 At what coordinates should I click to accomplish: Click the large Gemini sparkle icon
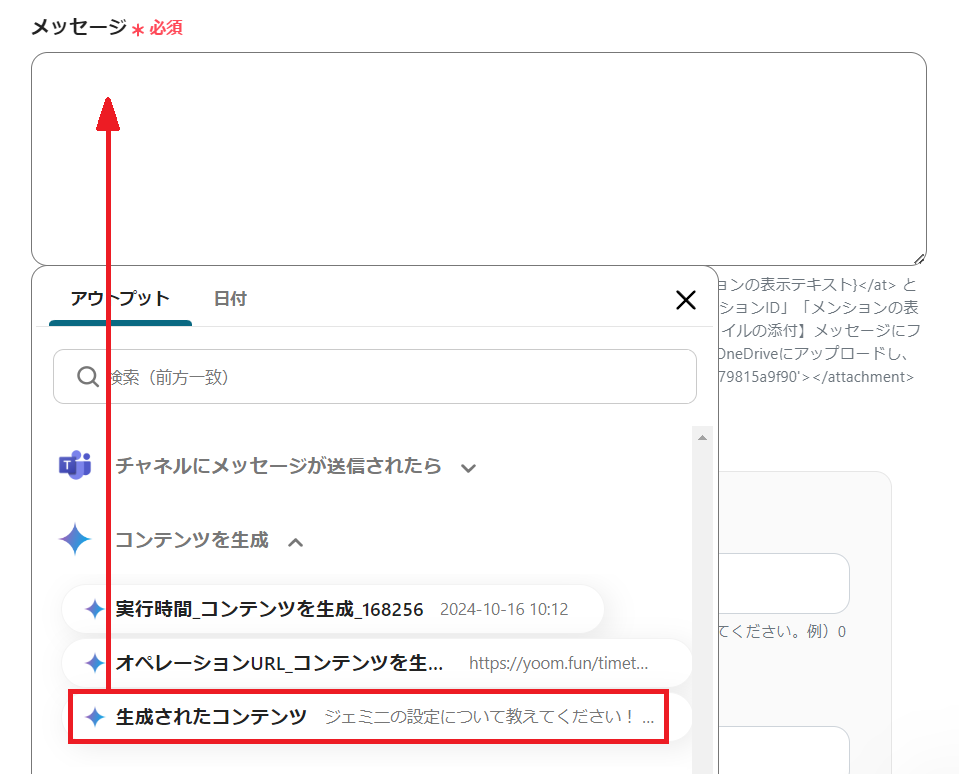(x=75, y=539)
